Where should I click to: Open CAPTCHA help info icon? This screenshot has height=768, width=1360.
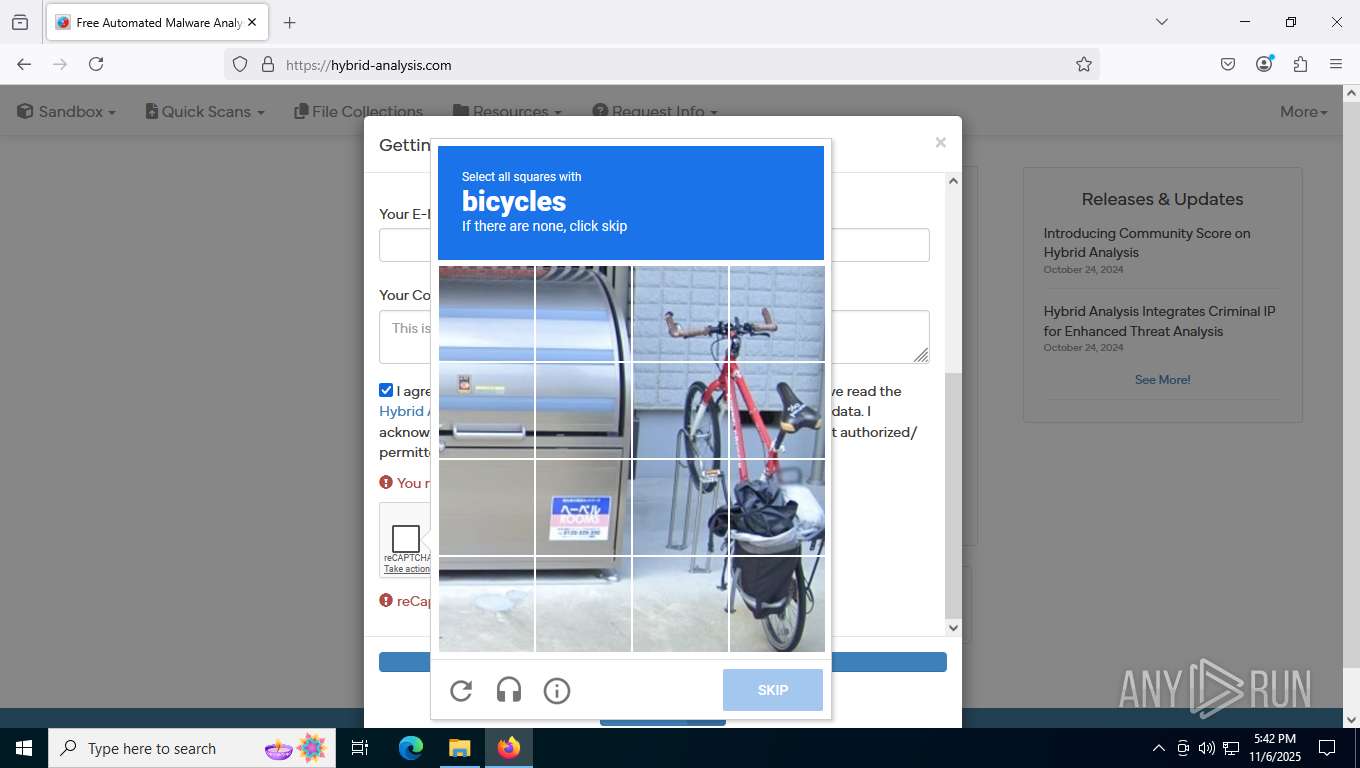(x=557, y=690)
